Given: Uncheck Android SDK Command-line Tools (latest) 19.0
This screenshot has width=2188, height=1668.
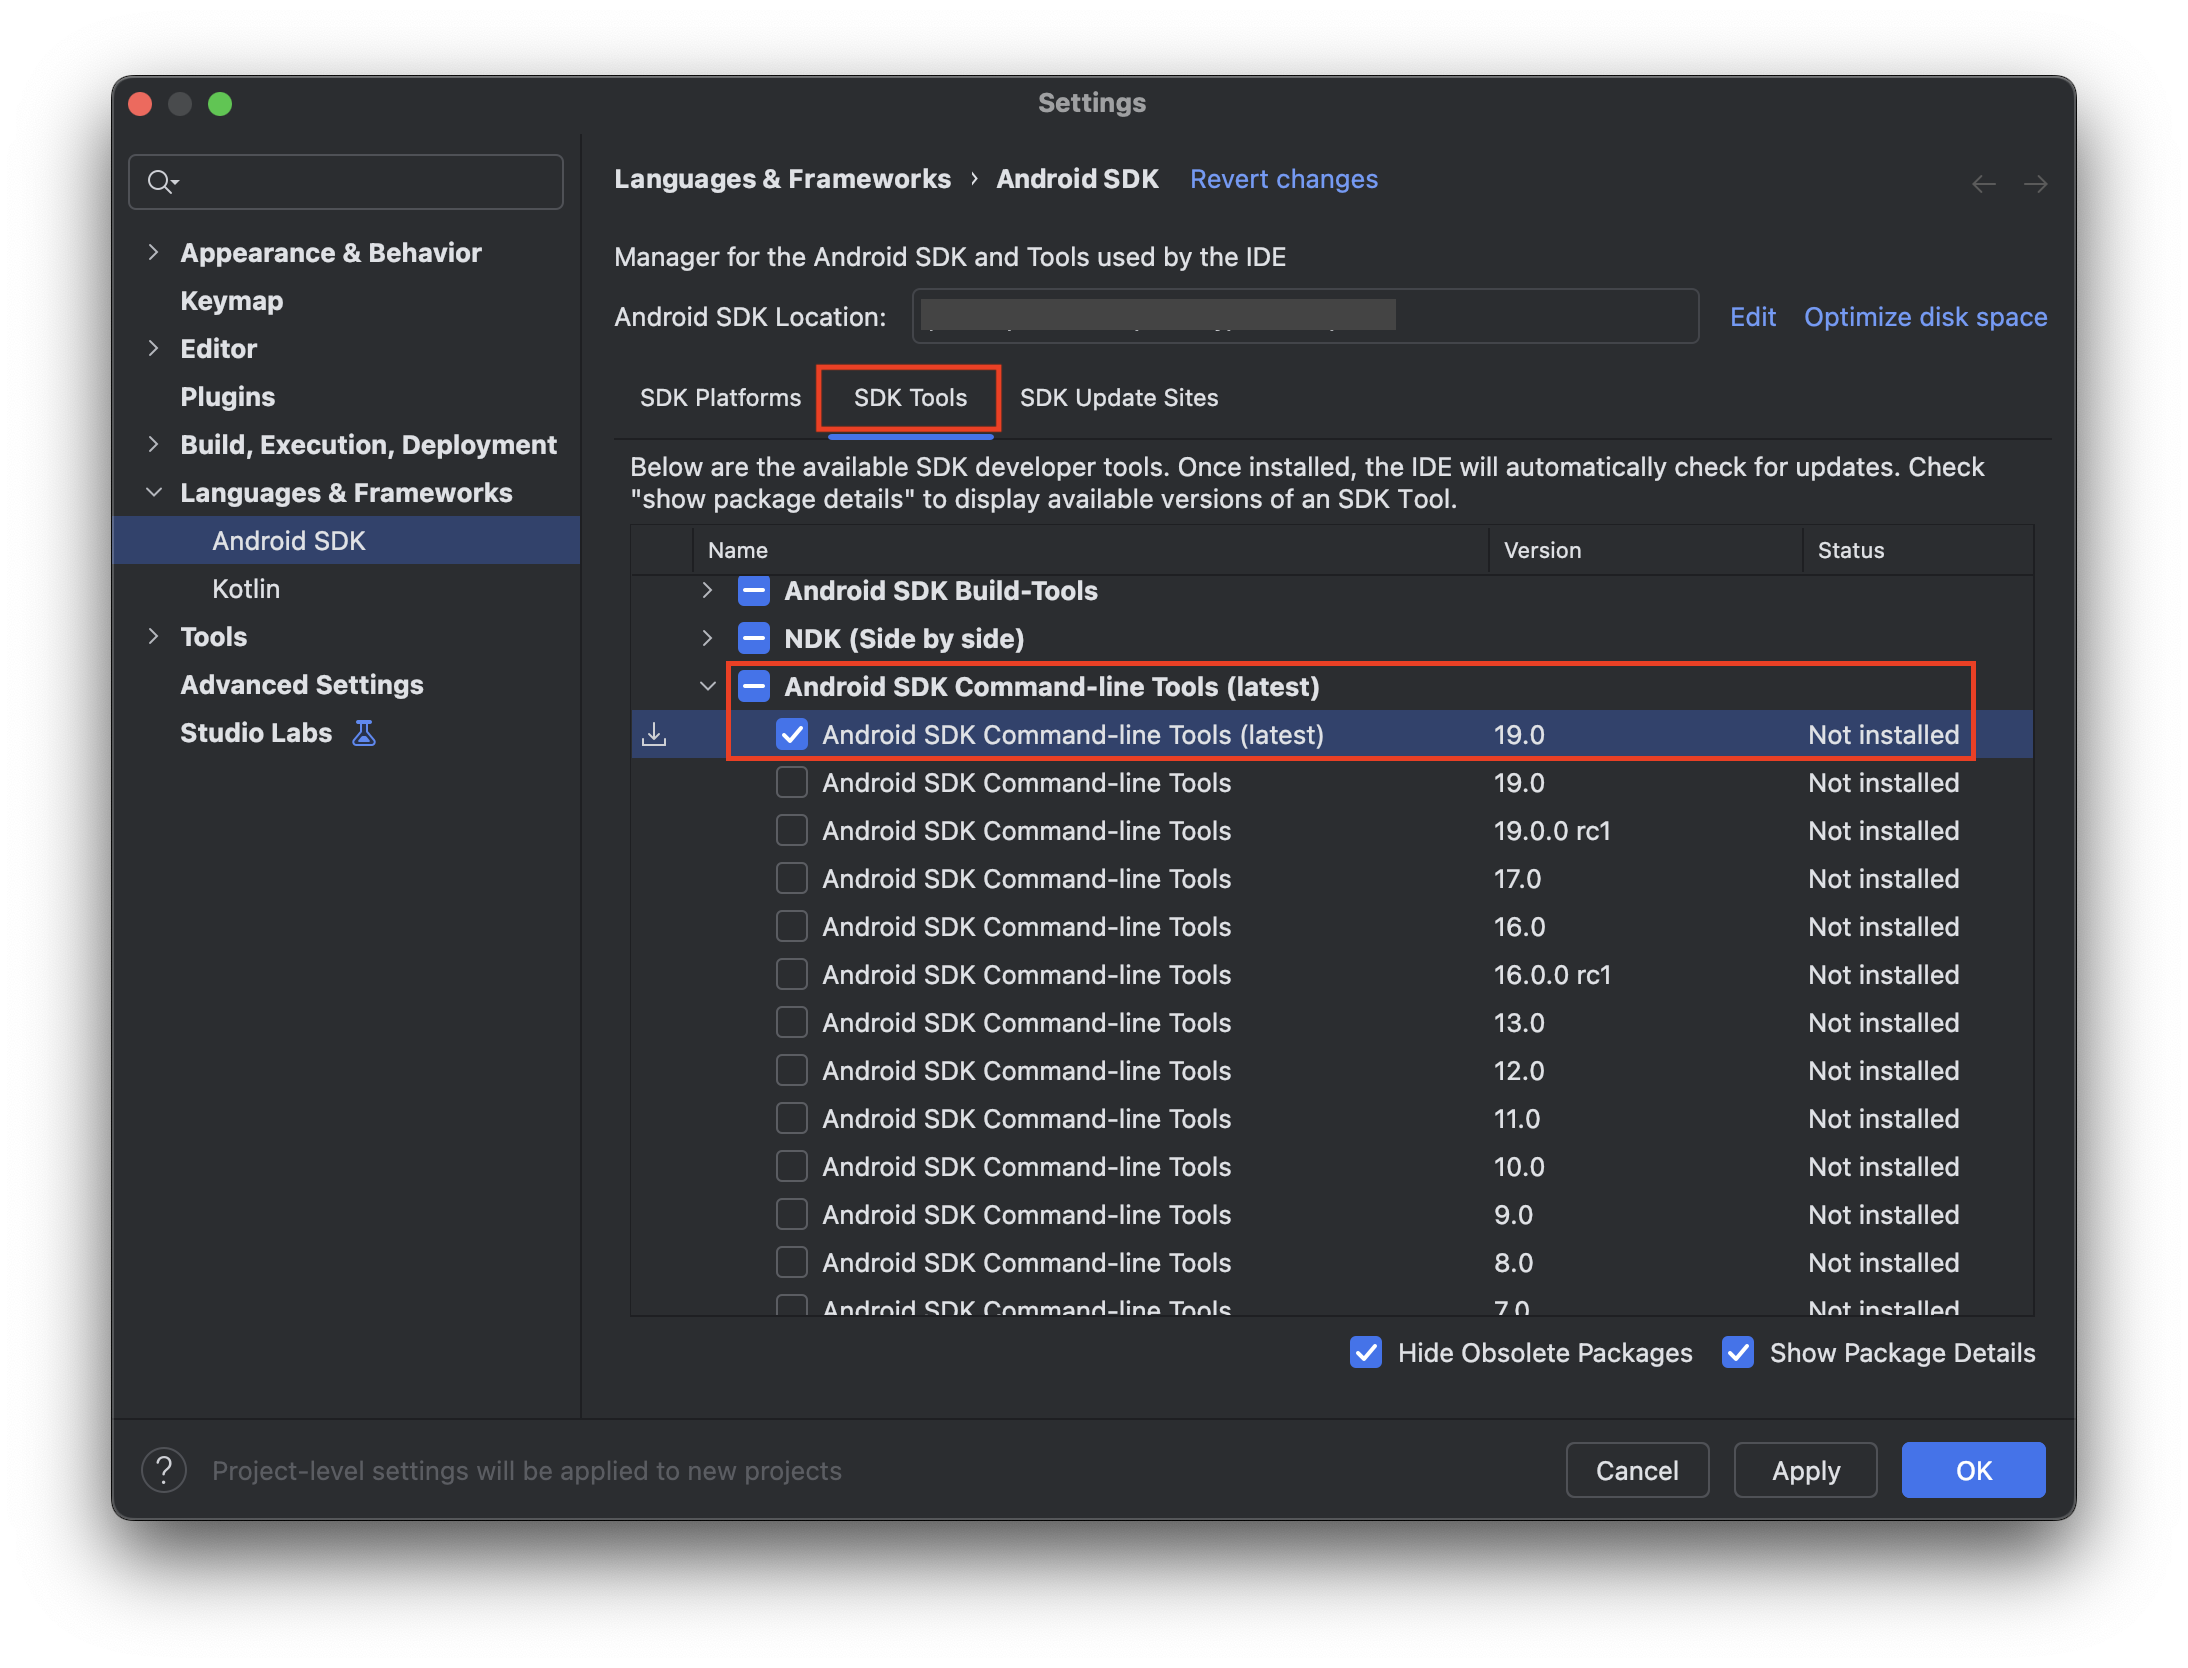Looking at the screenshot, I should (x=792, y=735).
